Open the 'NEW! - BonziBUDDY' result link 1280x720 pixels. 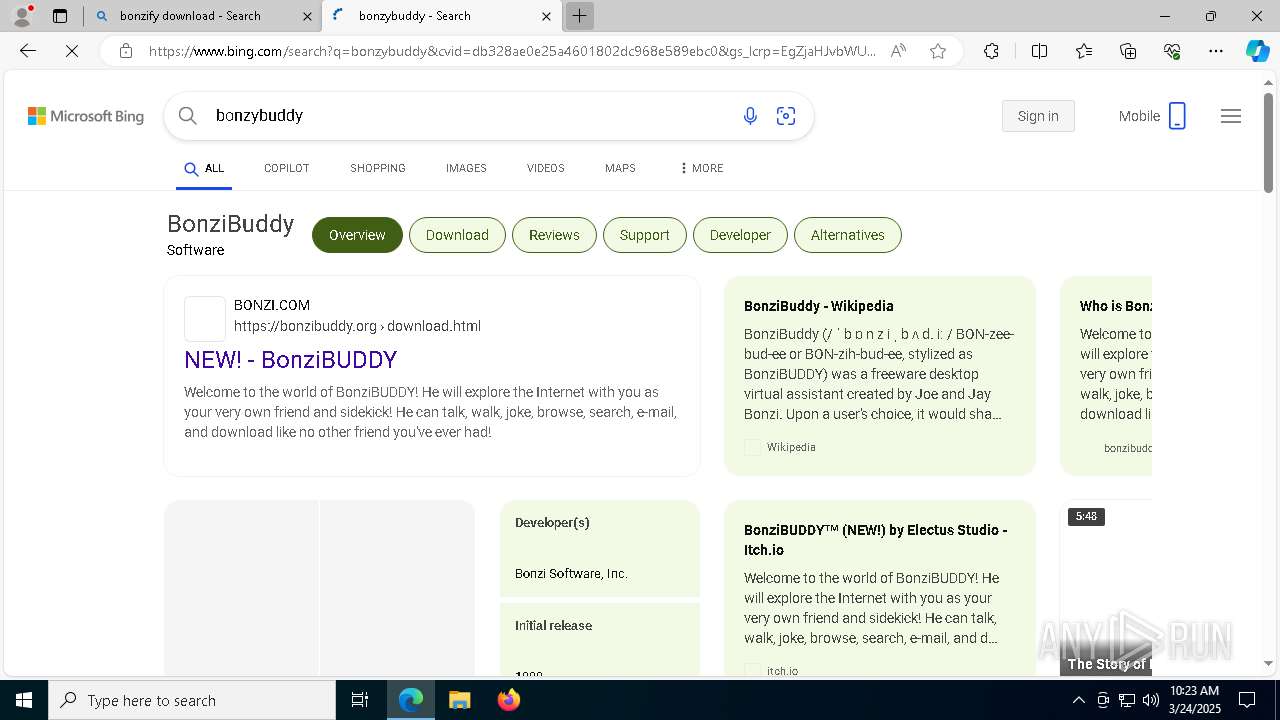(x=290, y=360)
